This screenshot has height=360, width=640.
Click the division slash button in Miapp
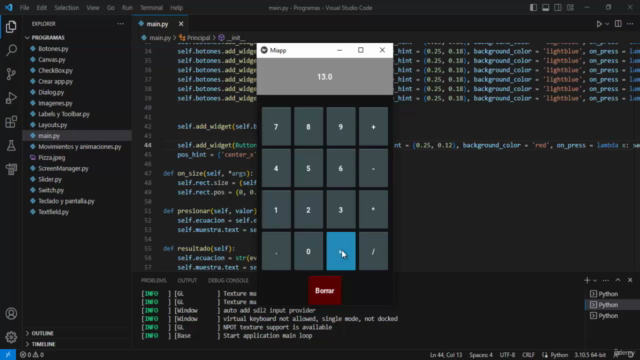tap(373, 251)
